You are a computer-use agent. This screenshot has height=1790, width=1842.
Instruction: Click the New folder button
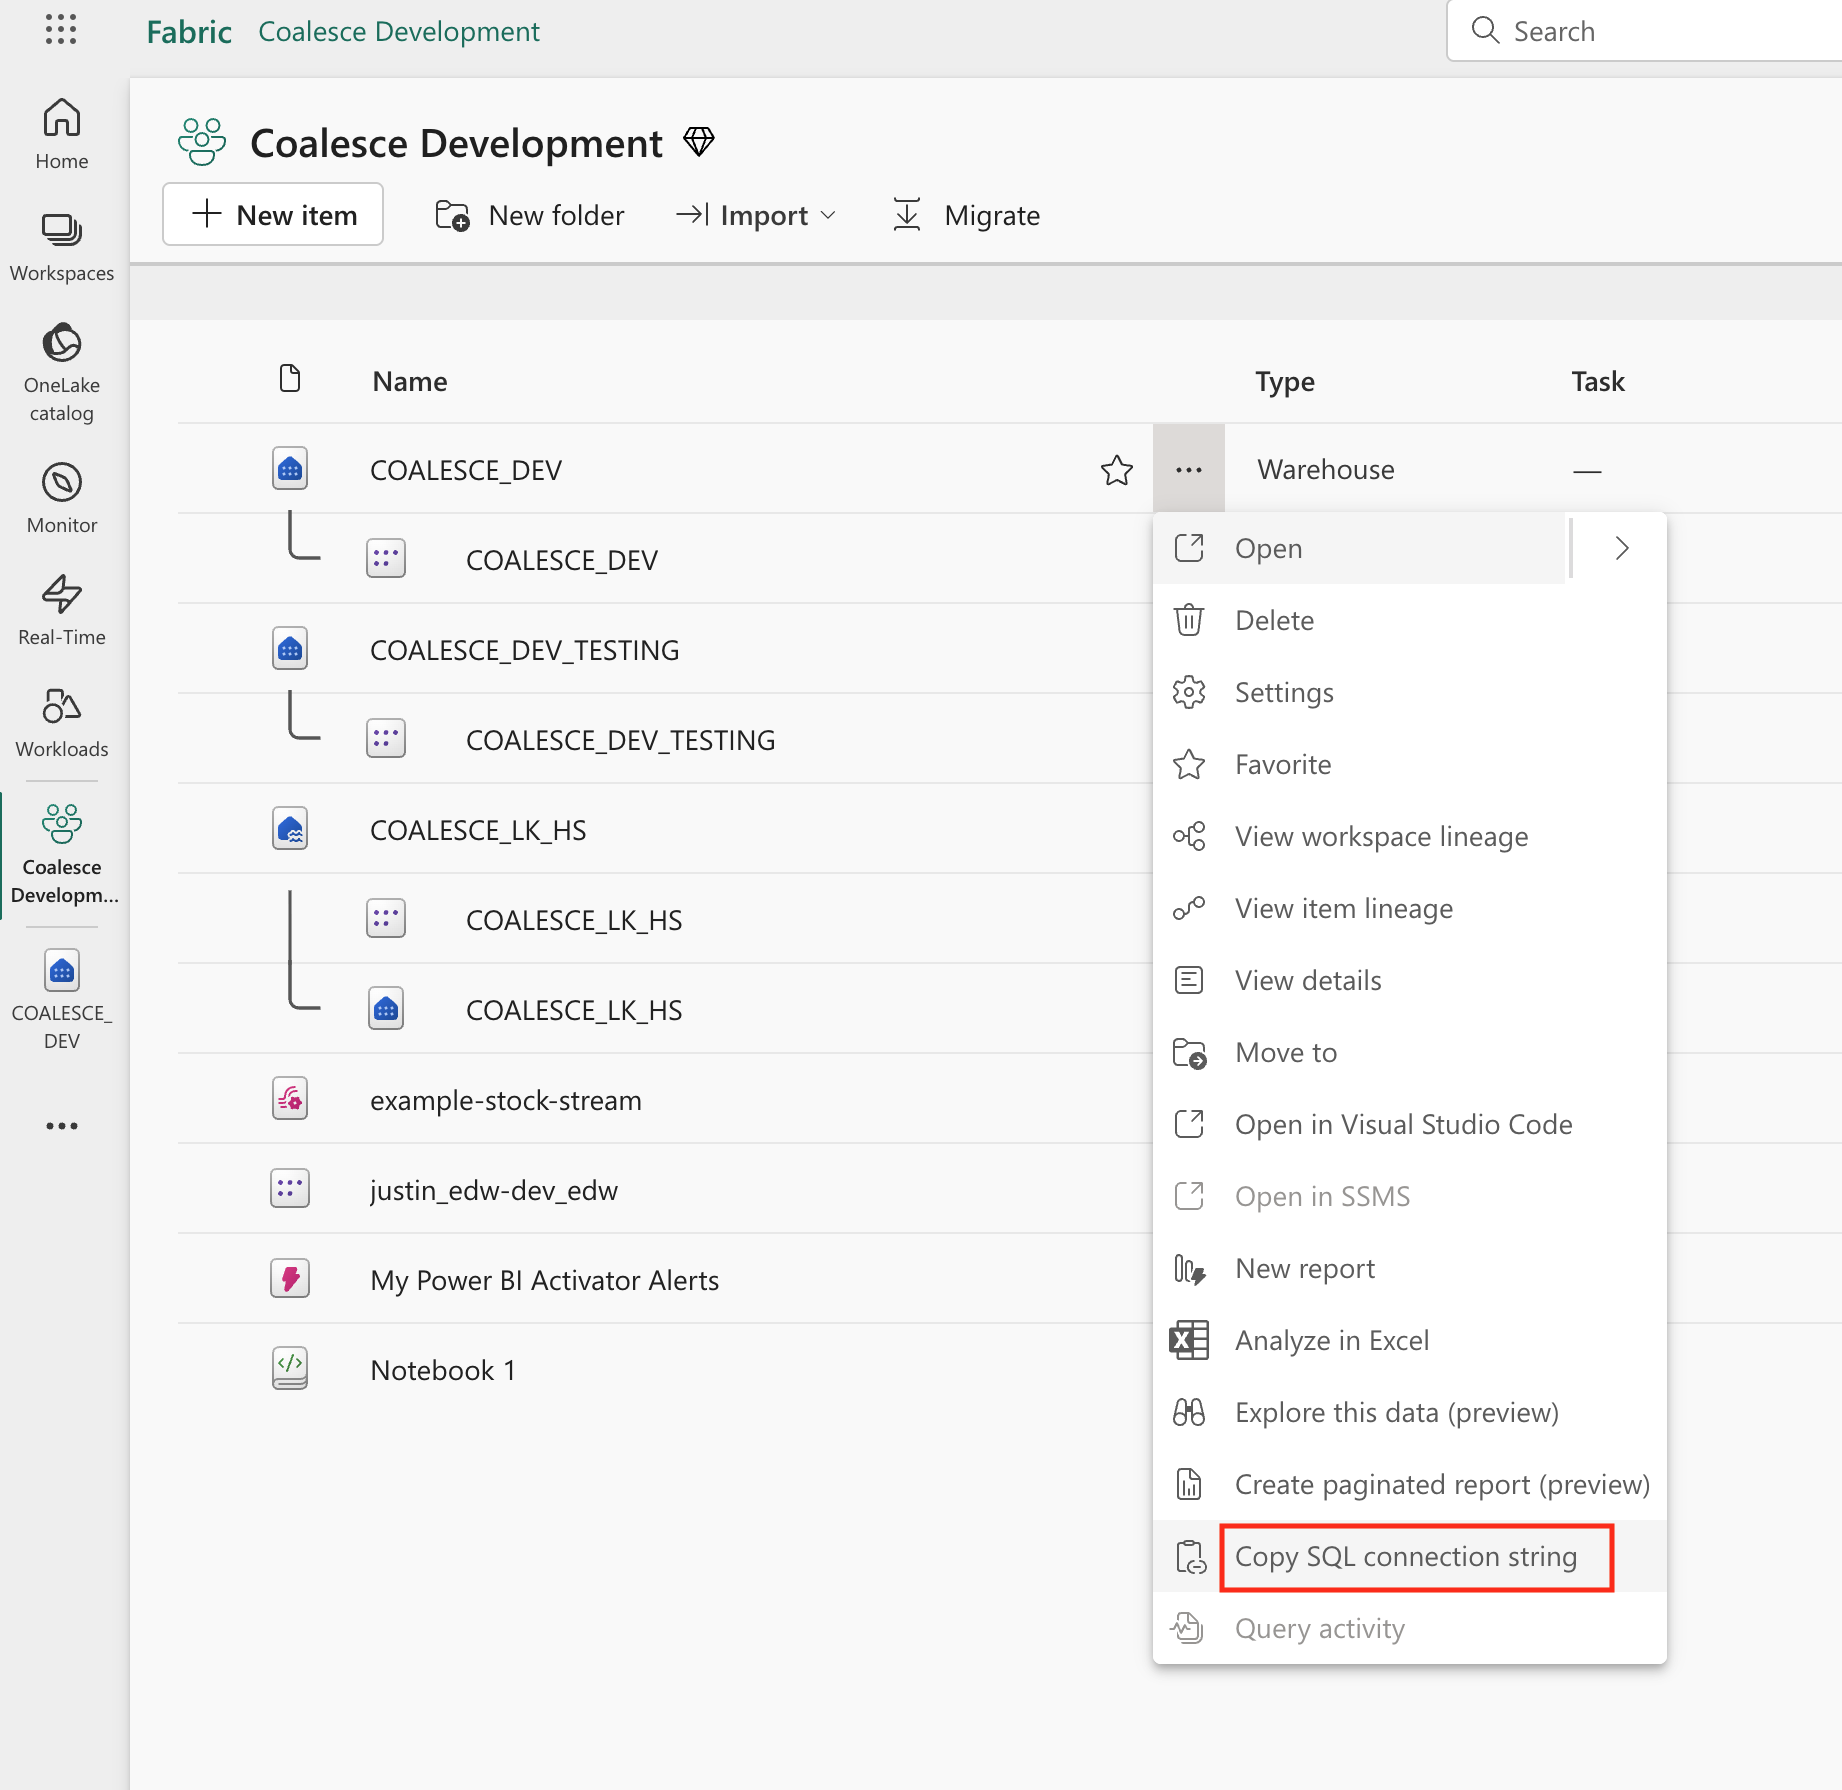click(530, 215)
